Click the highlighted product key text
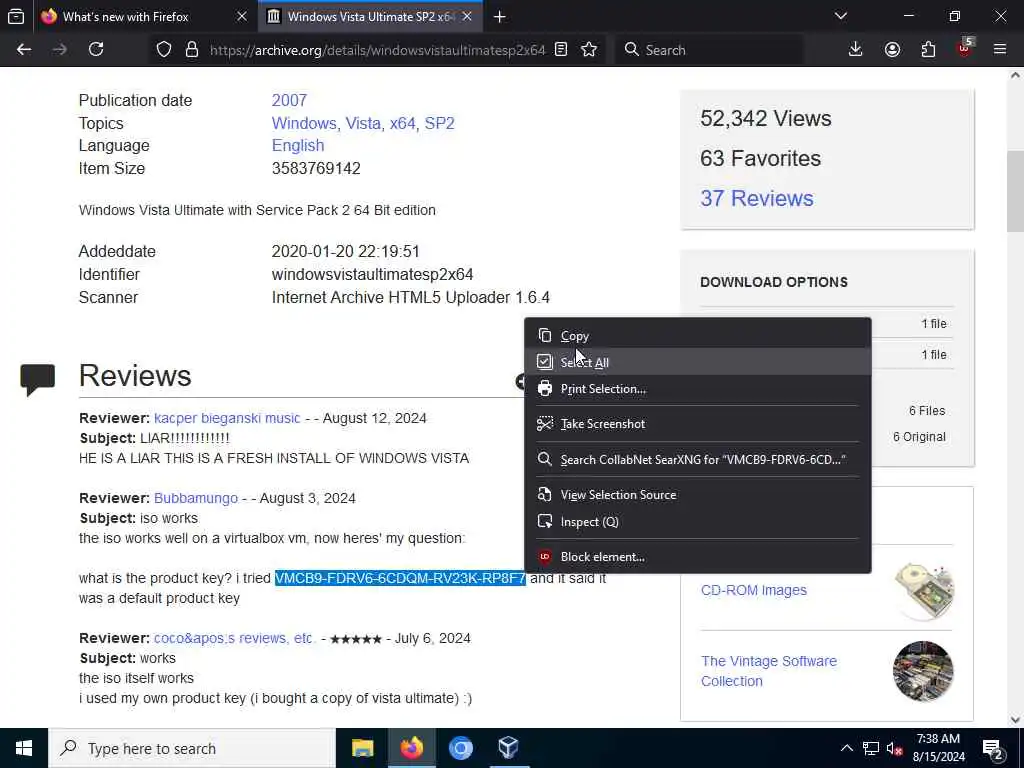This screenshot has height=768, width=1024. 400,579
